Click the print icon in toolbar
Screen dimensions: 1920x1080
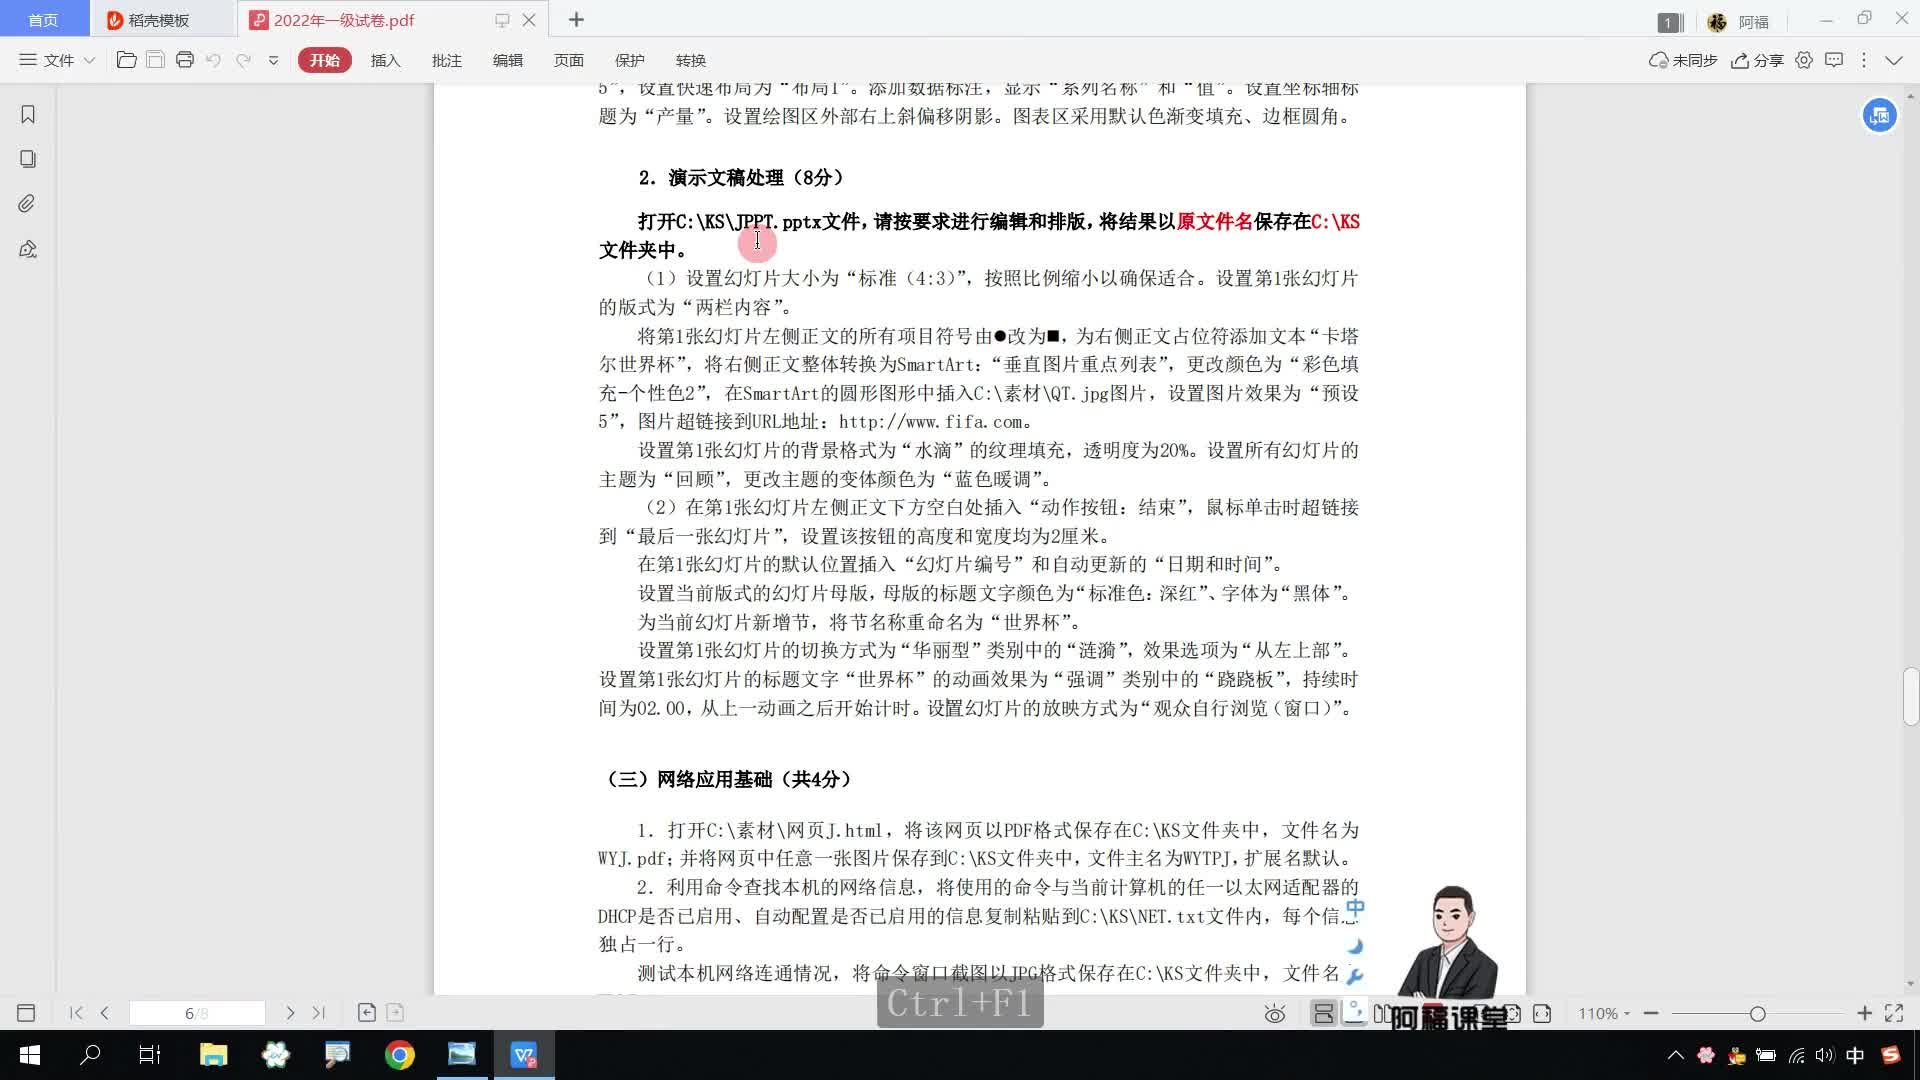click(x=184, y=60)
